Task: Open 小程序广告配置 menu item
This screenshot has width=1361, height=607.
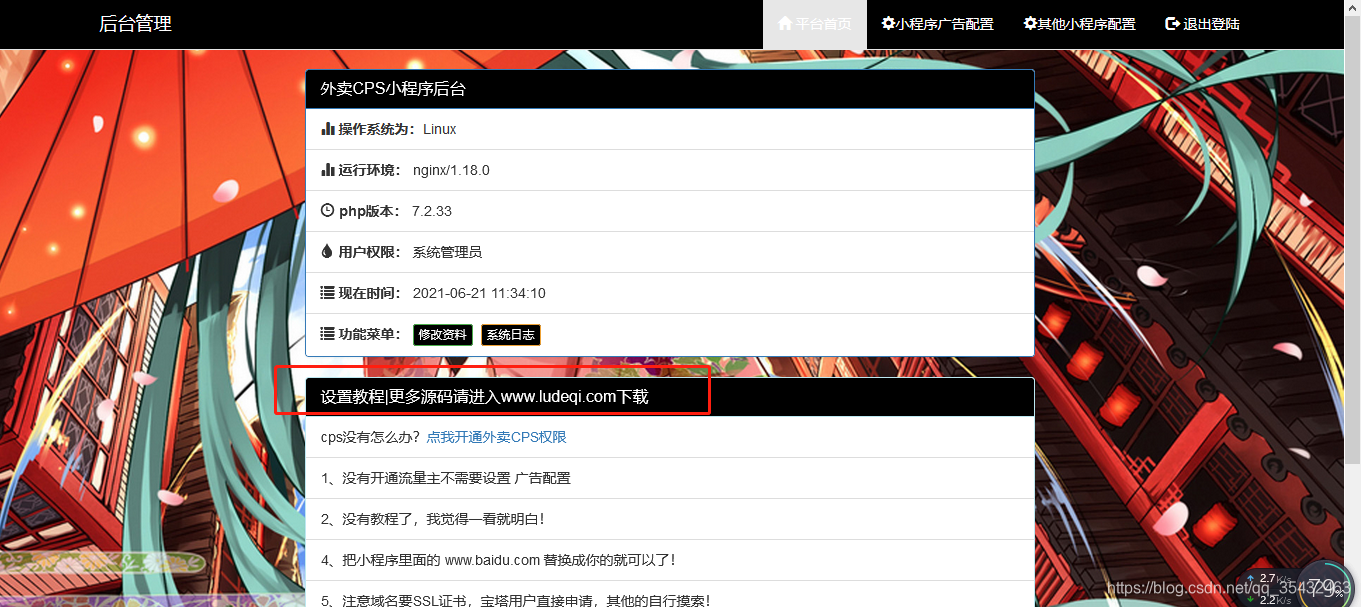Action: (x=938, y=24)
